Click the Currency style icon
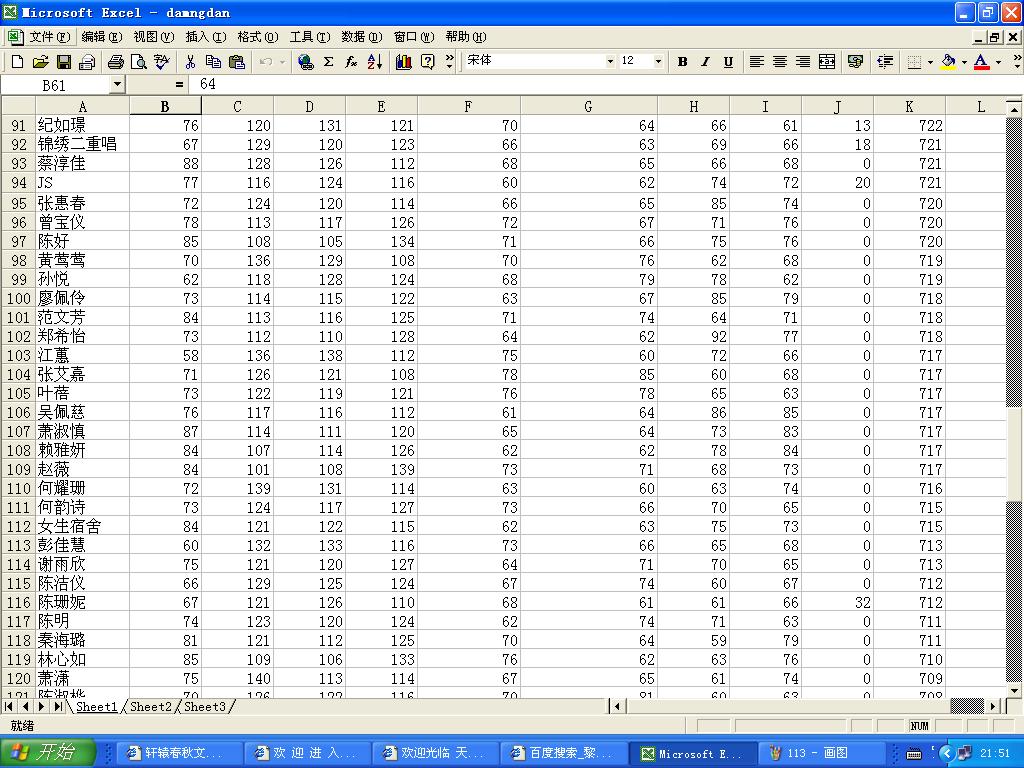The image size is (1024, 768). click(x=855, y=62)
